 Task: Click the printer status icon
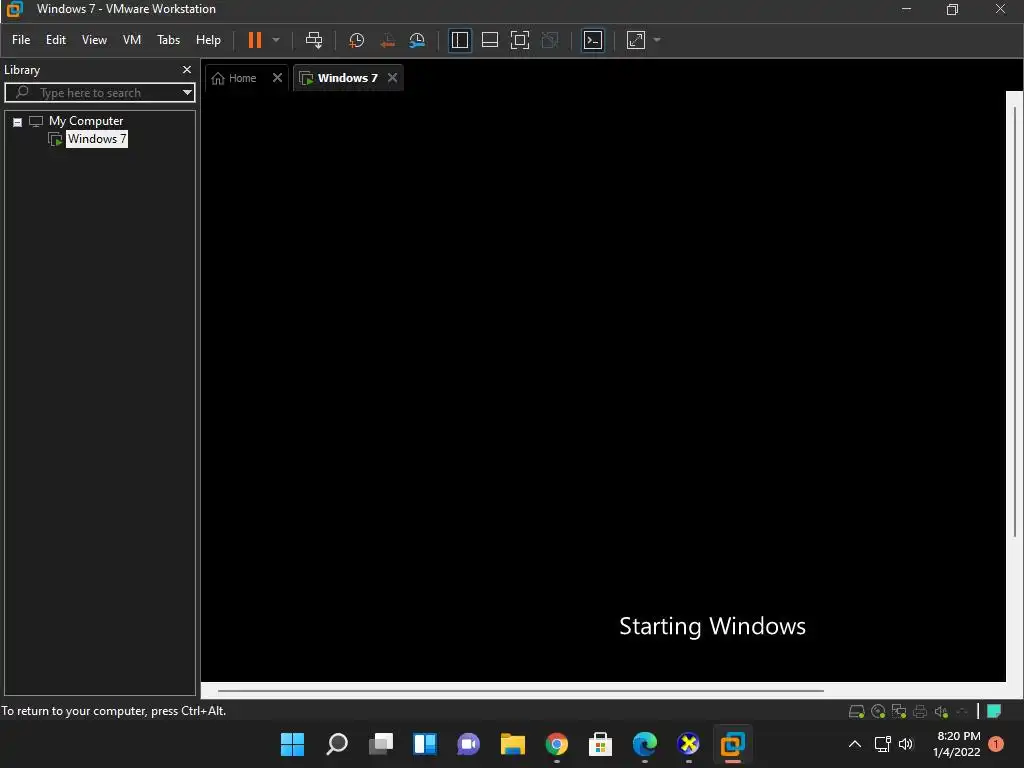click(920, 712)
